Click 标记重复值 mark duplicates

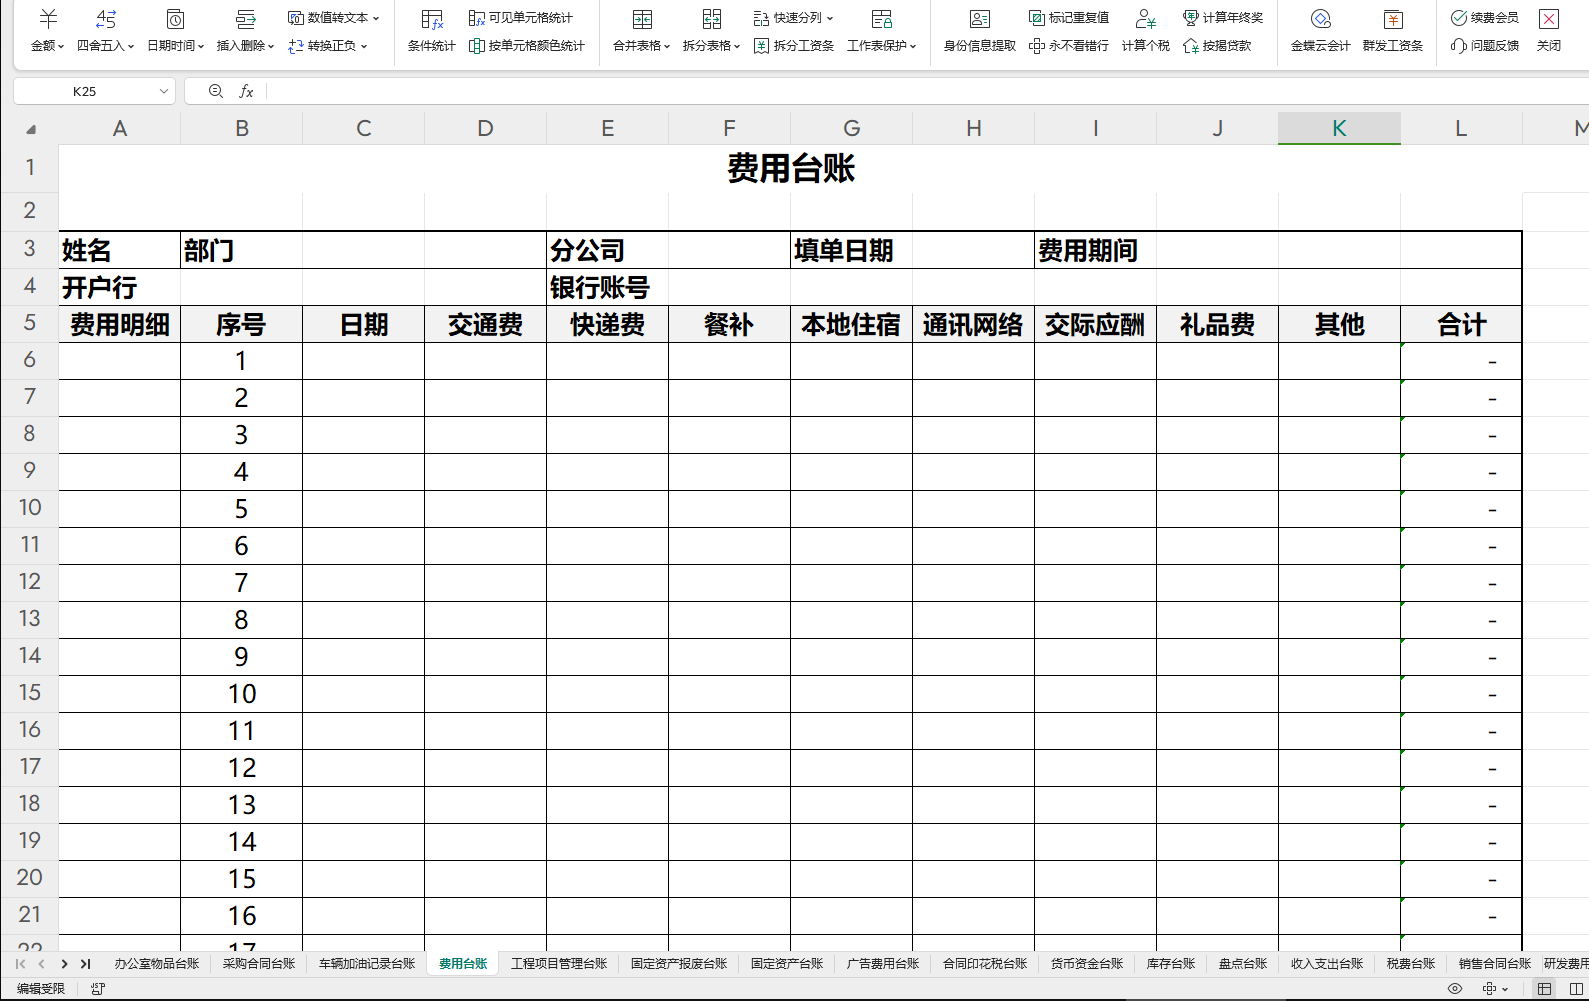[1069, 18]
